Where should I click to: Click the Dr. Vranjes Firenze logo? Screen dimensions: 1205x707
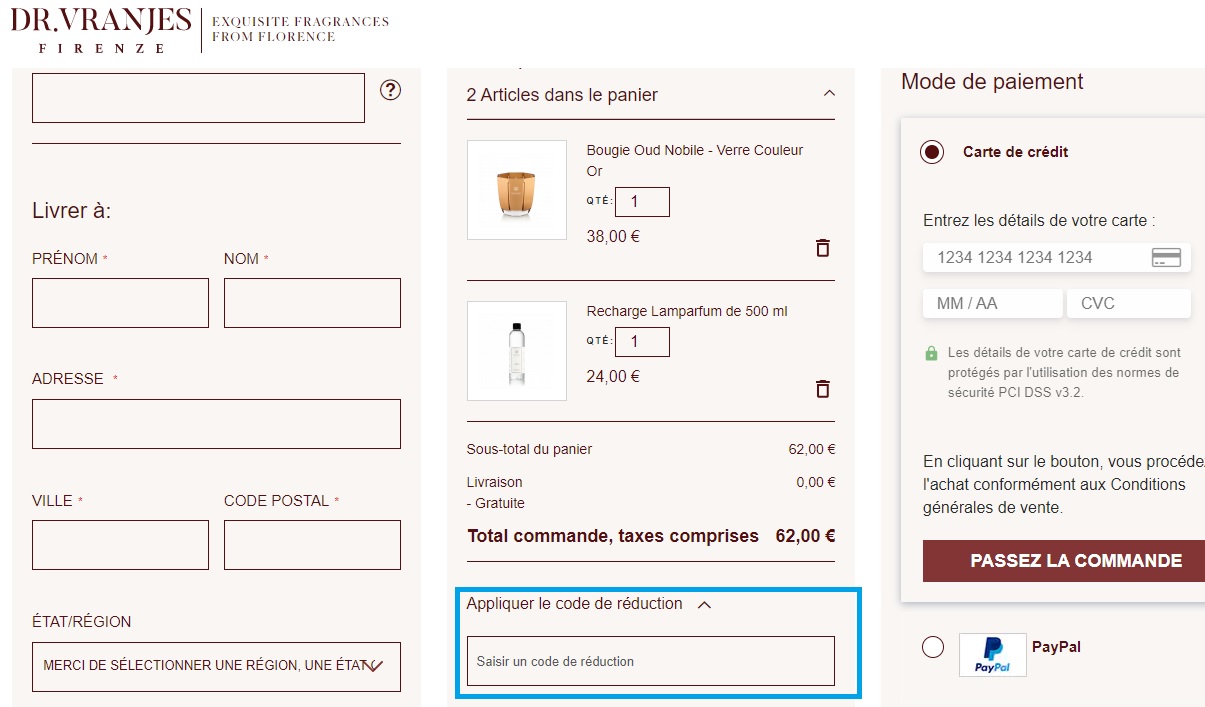coord(101,30)
